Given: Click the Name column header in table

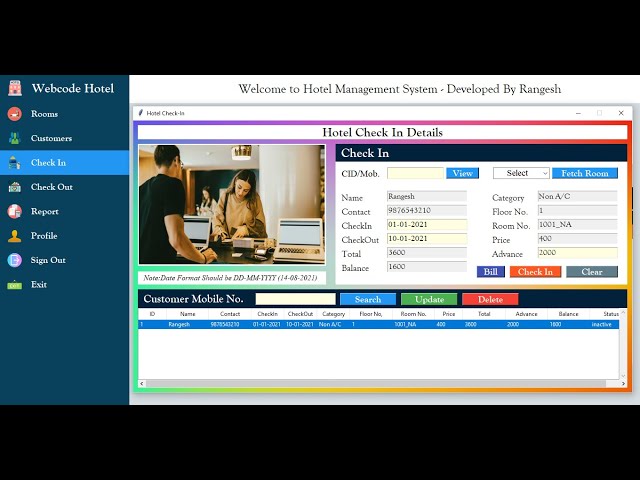Looking at the screenshot, I should pyautogui.click(x=187, y=314).
